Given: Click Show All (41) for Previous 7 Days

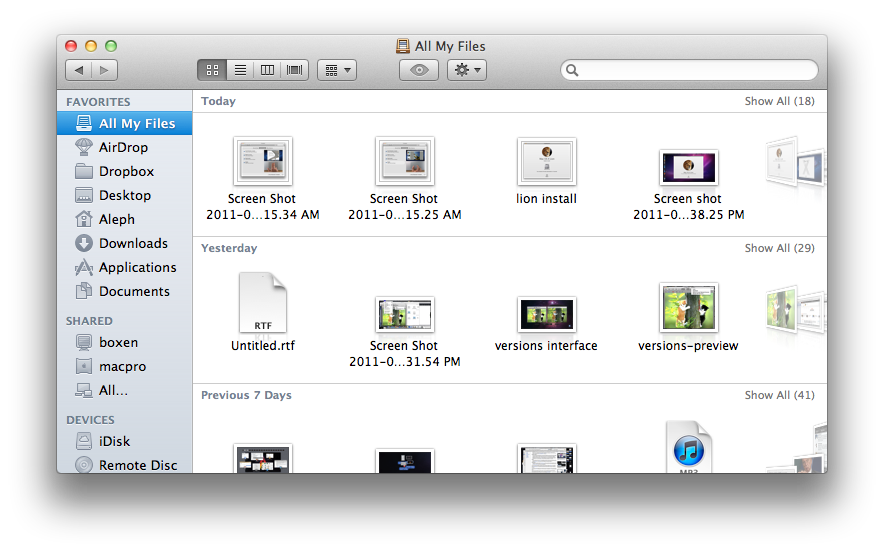Looking at the screenshot, I should [779, 395].
